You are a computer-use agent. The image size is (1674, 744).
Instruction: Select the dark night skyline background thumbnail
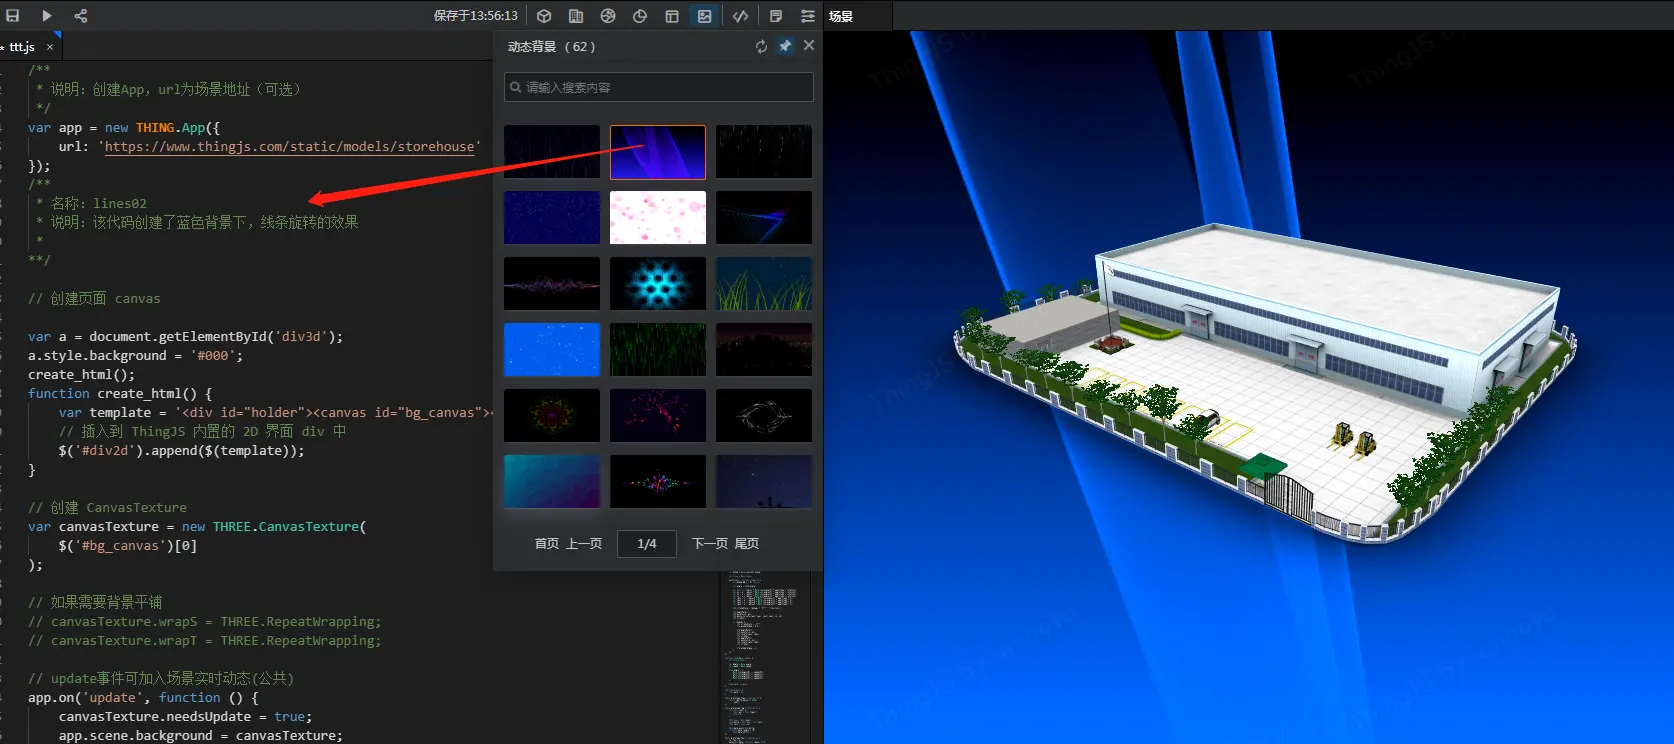764,350
